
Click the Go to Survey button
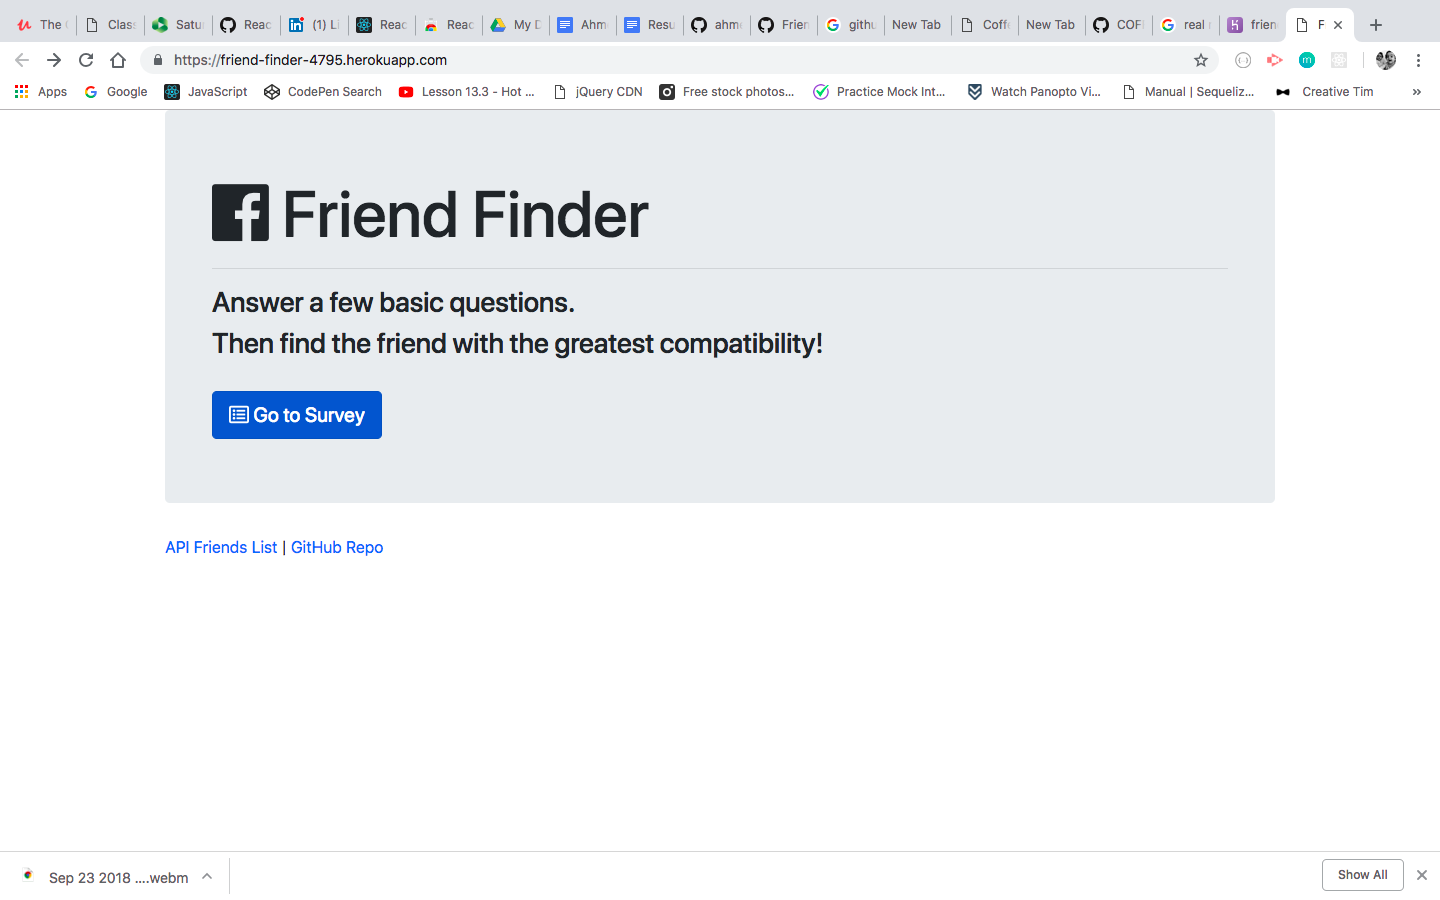pos(297,415)
